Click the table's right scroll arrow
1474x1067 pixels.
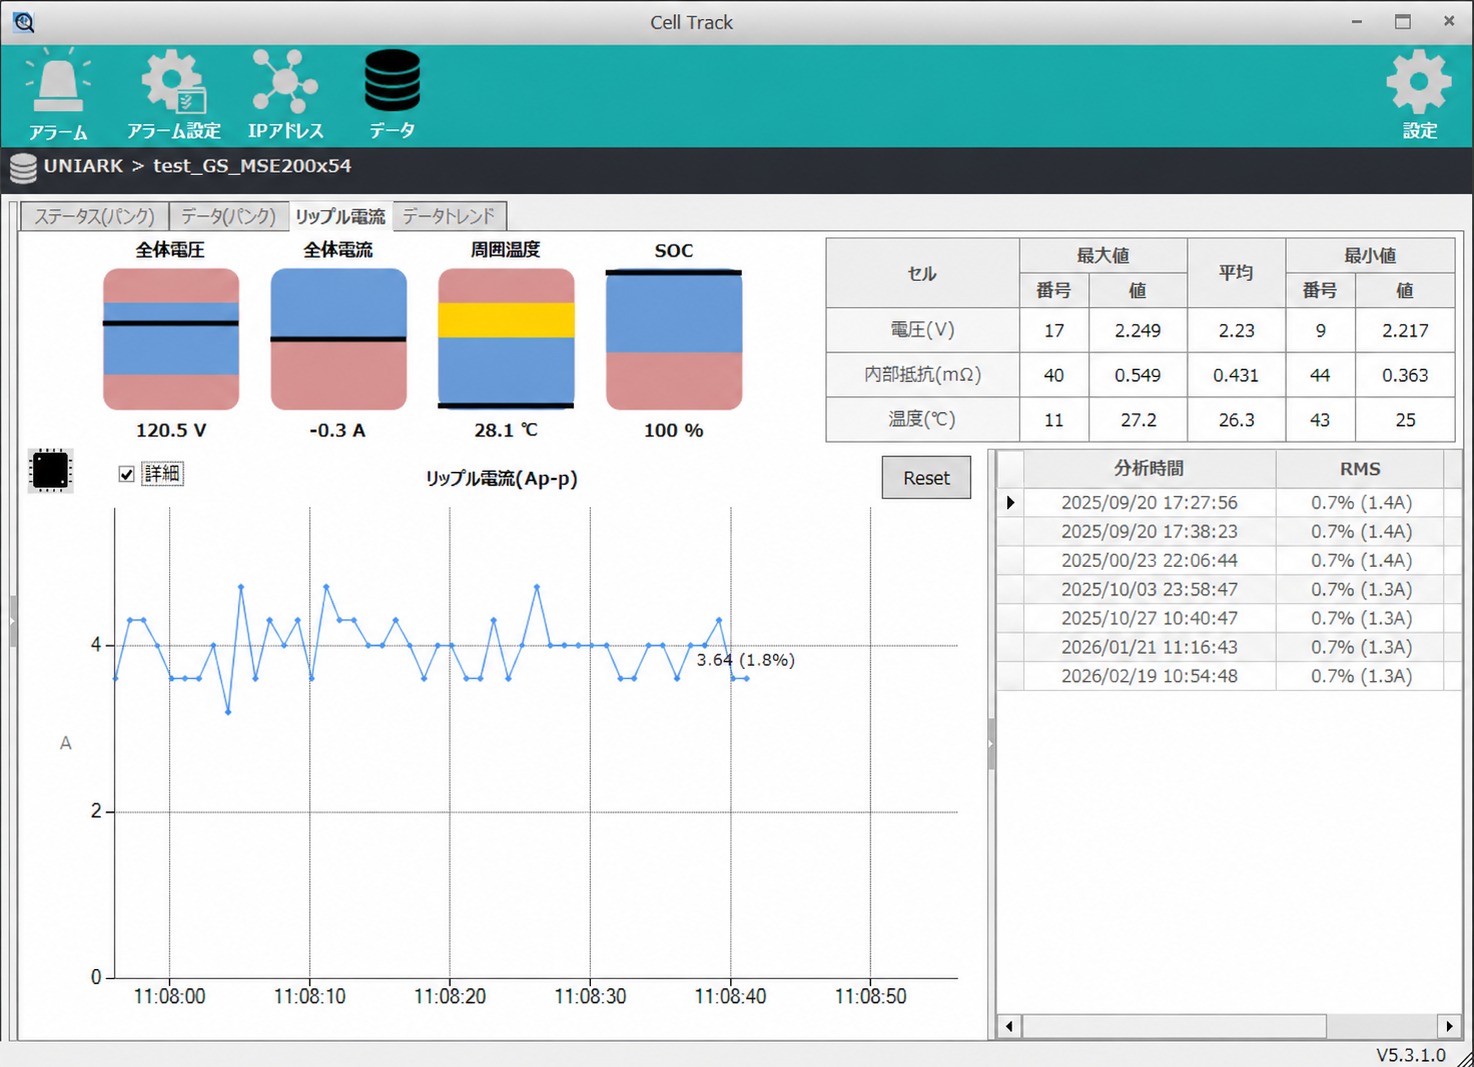[1449, 1026]
